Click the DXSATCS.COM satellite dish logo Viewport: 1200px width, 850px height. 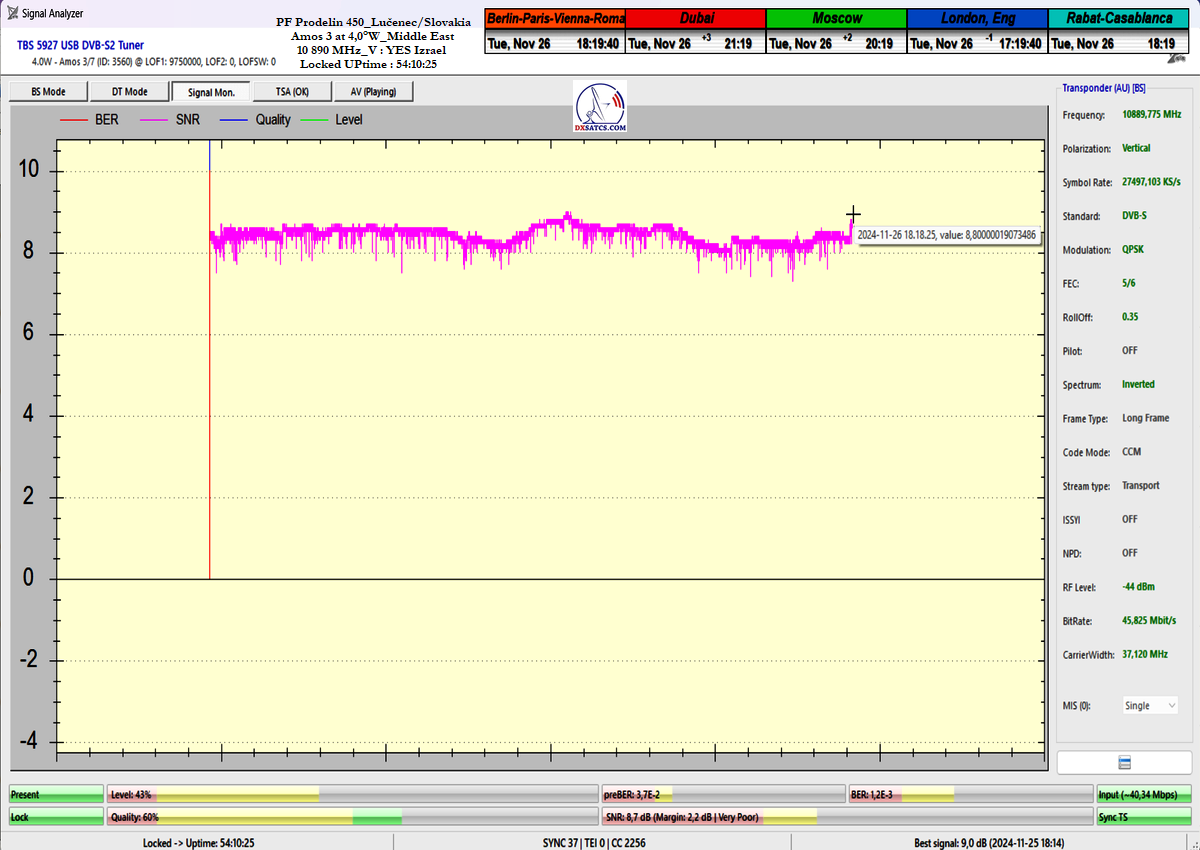tap(600, 107)
